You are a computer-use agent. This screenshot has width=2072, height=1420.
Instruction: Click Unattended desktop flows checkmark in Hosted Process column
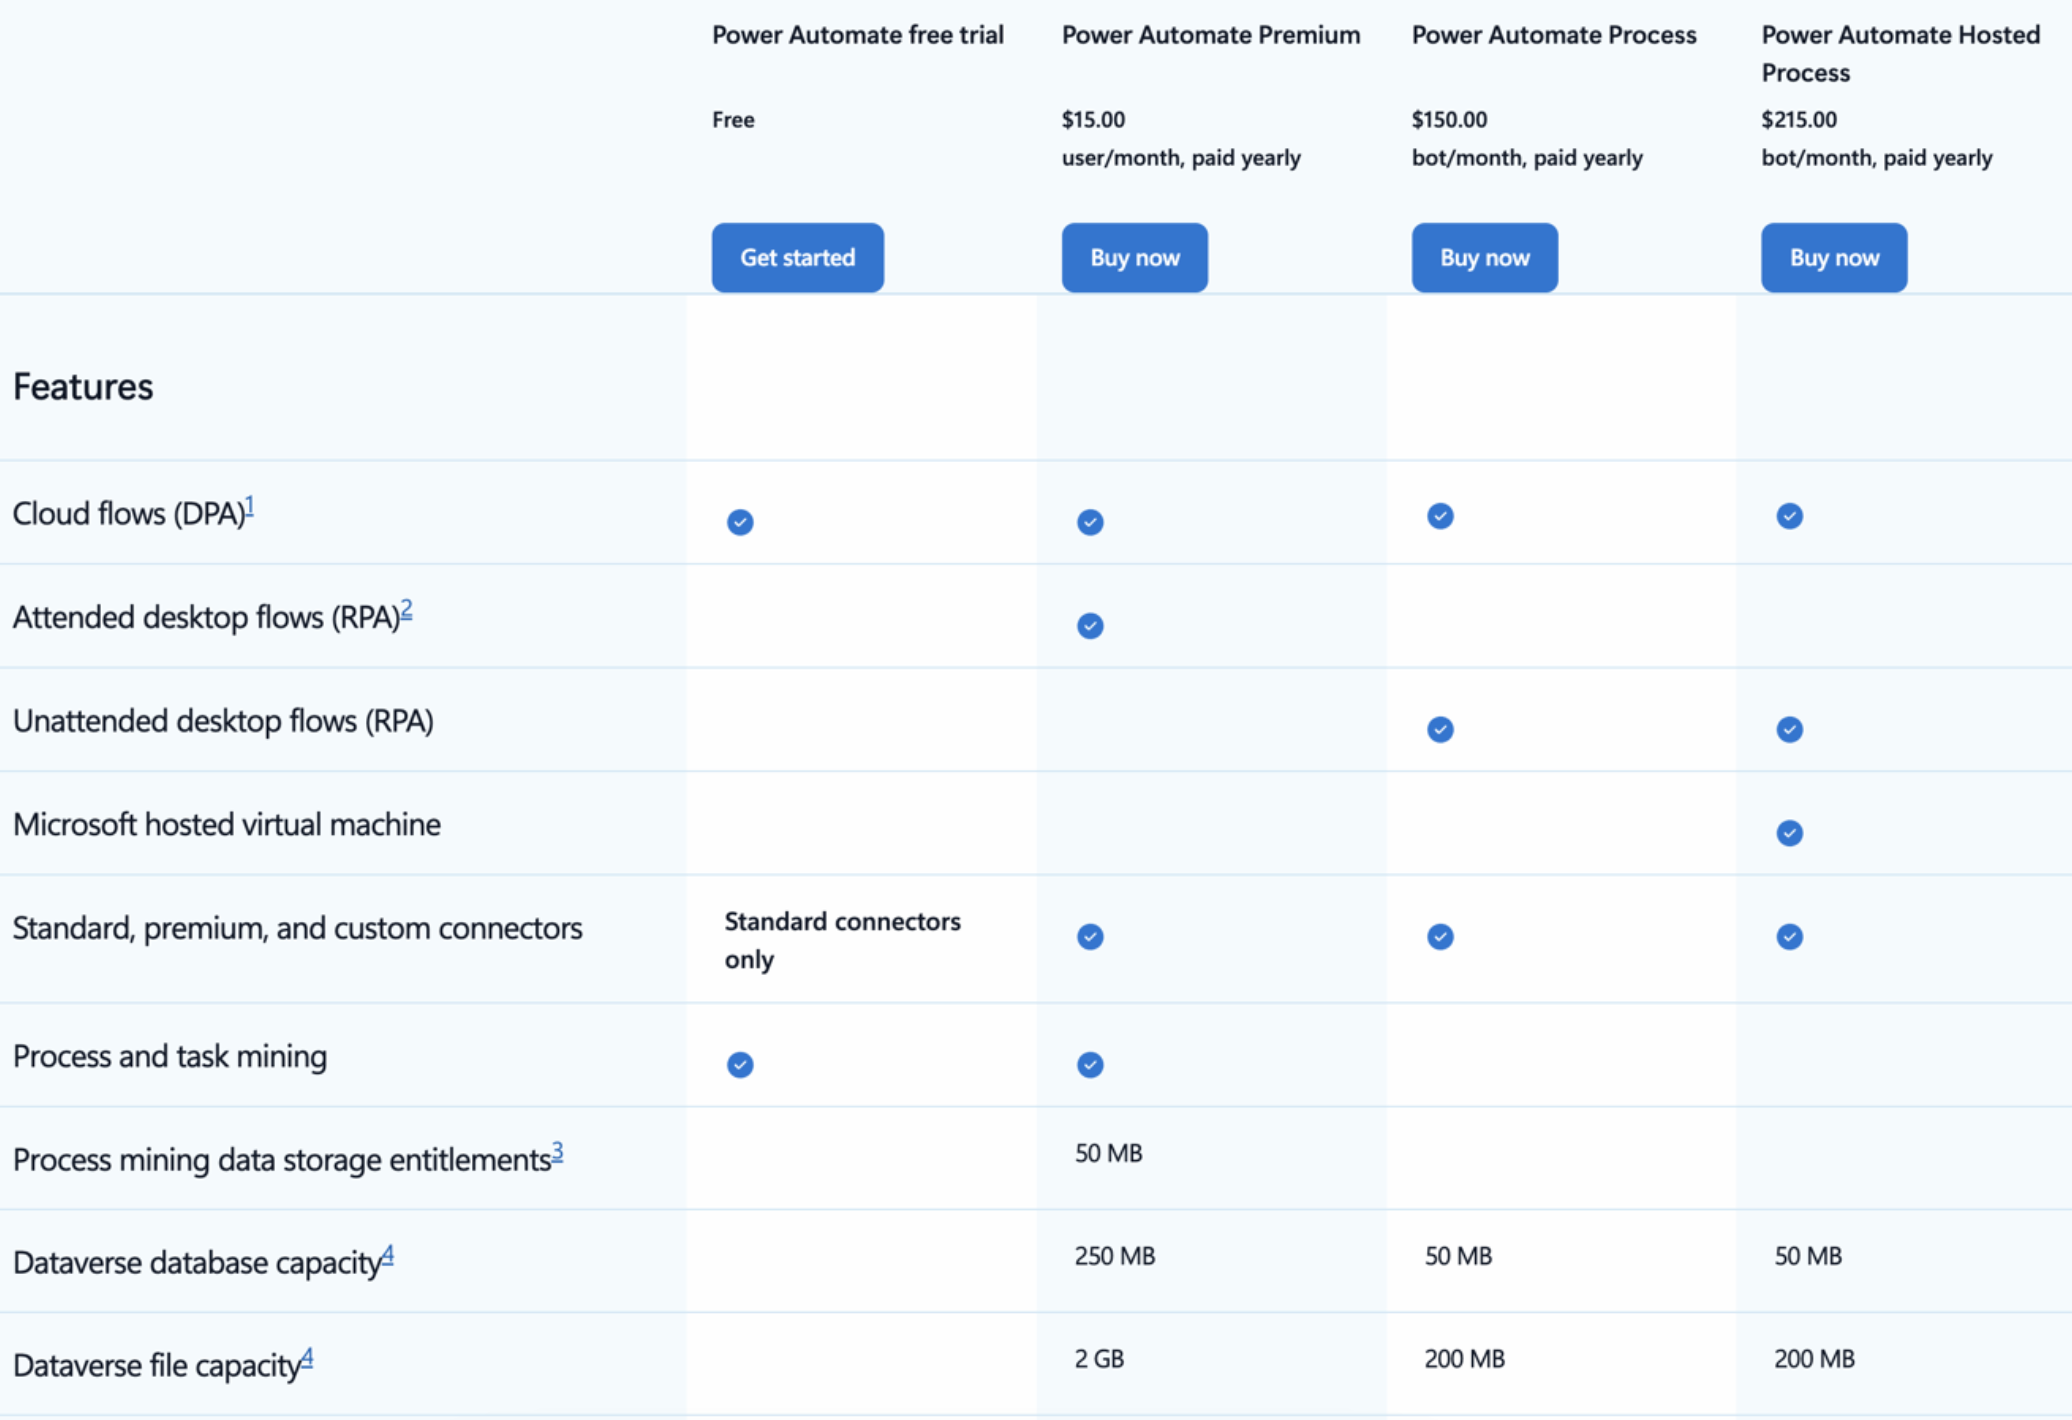[1790, 730]
